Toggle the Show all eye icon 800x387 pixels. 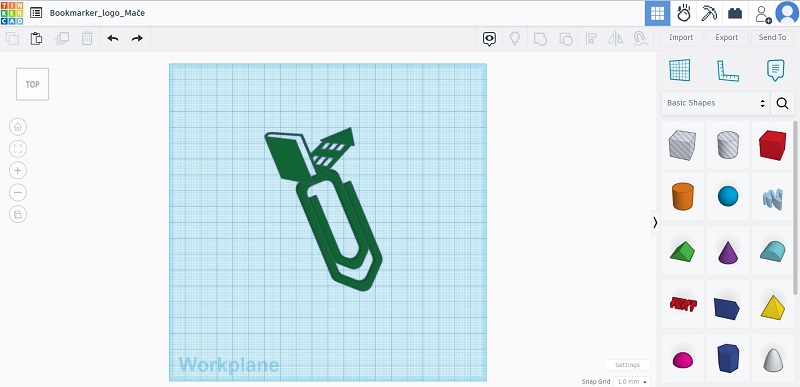(489, 39)
